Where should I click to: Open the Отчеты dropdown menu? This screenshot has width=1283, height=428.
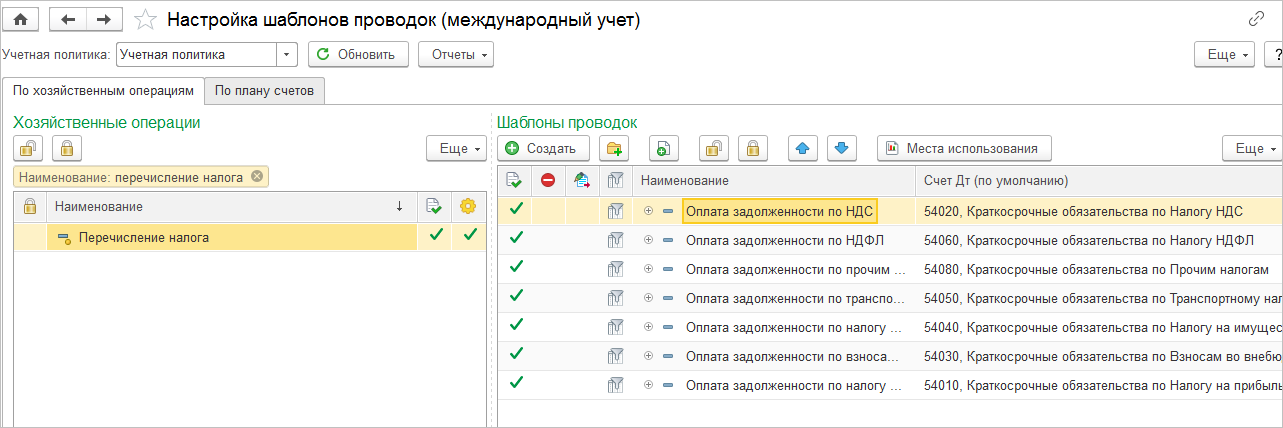coord(456,54)
